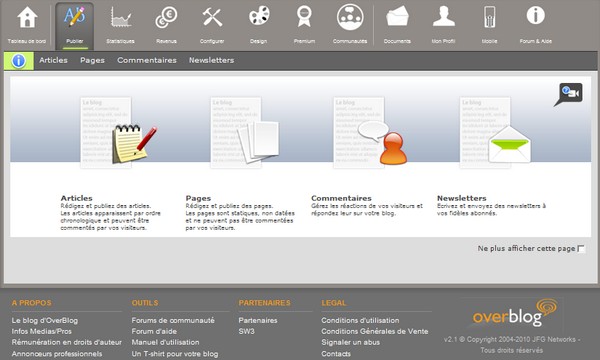The width and height of the screenshot is (600, 360).
Task: Open the Statistiques chart icon
Action: click(x=121, y=18)
